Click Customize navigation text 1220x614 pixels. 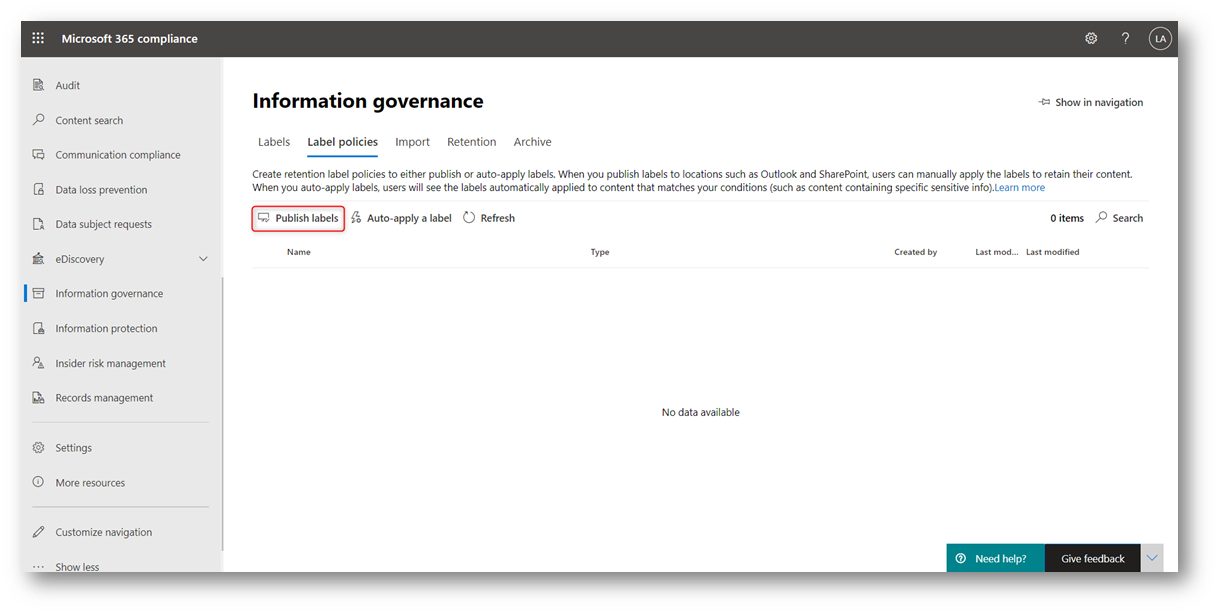click(104, 532)
